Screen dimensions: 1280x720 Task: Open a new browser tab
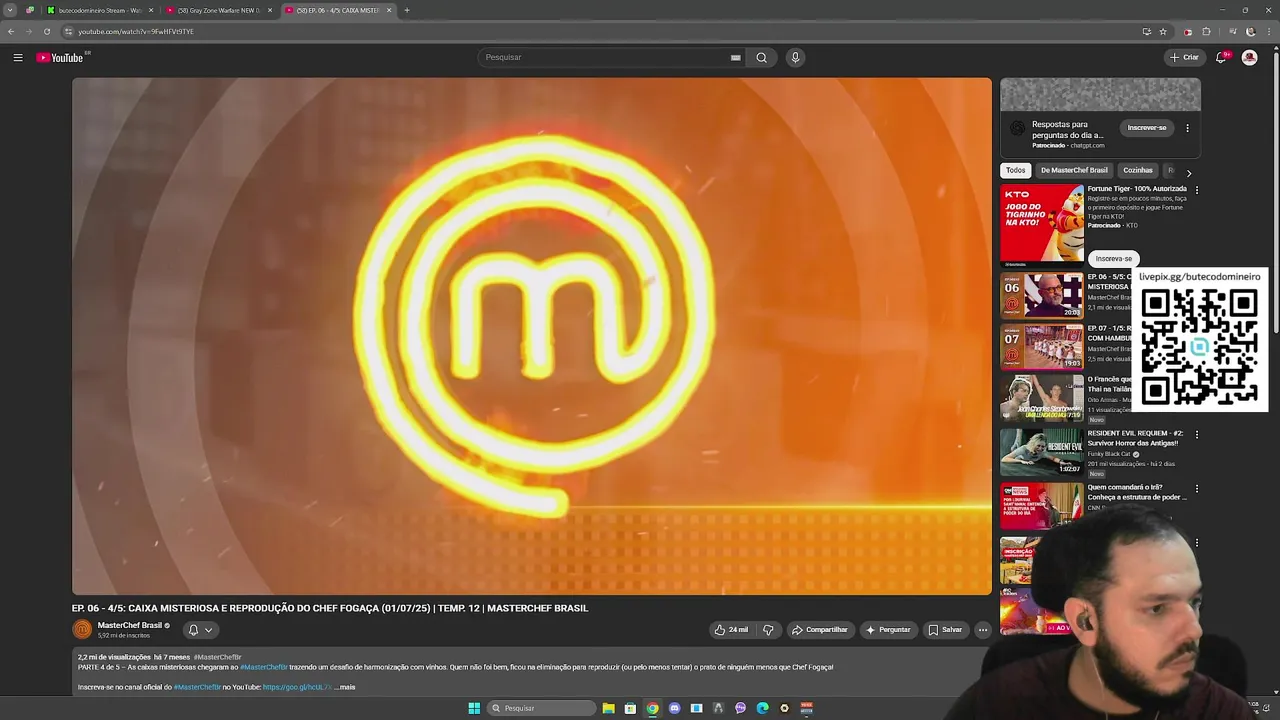[x=407, y=10]
